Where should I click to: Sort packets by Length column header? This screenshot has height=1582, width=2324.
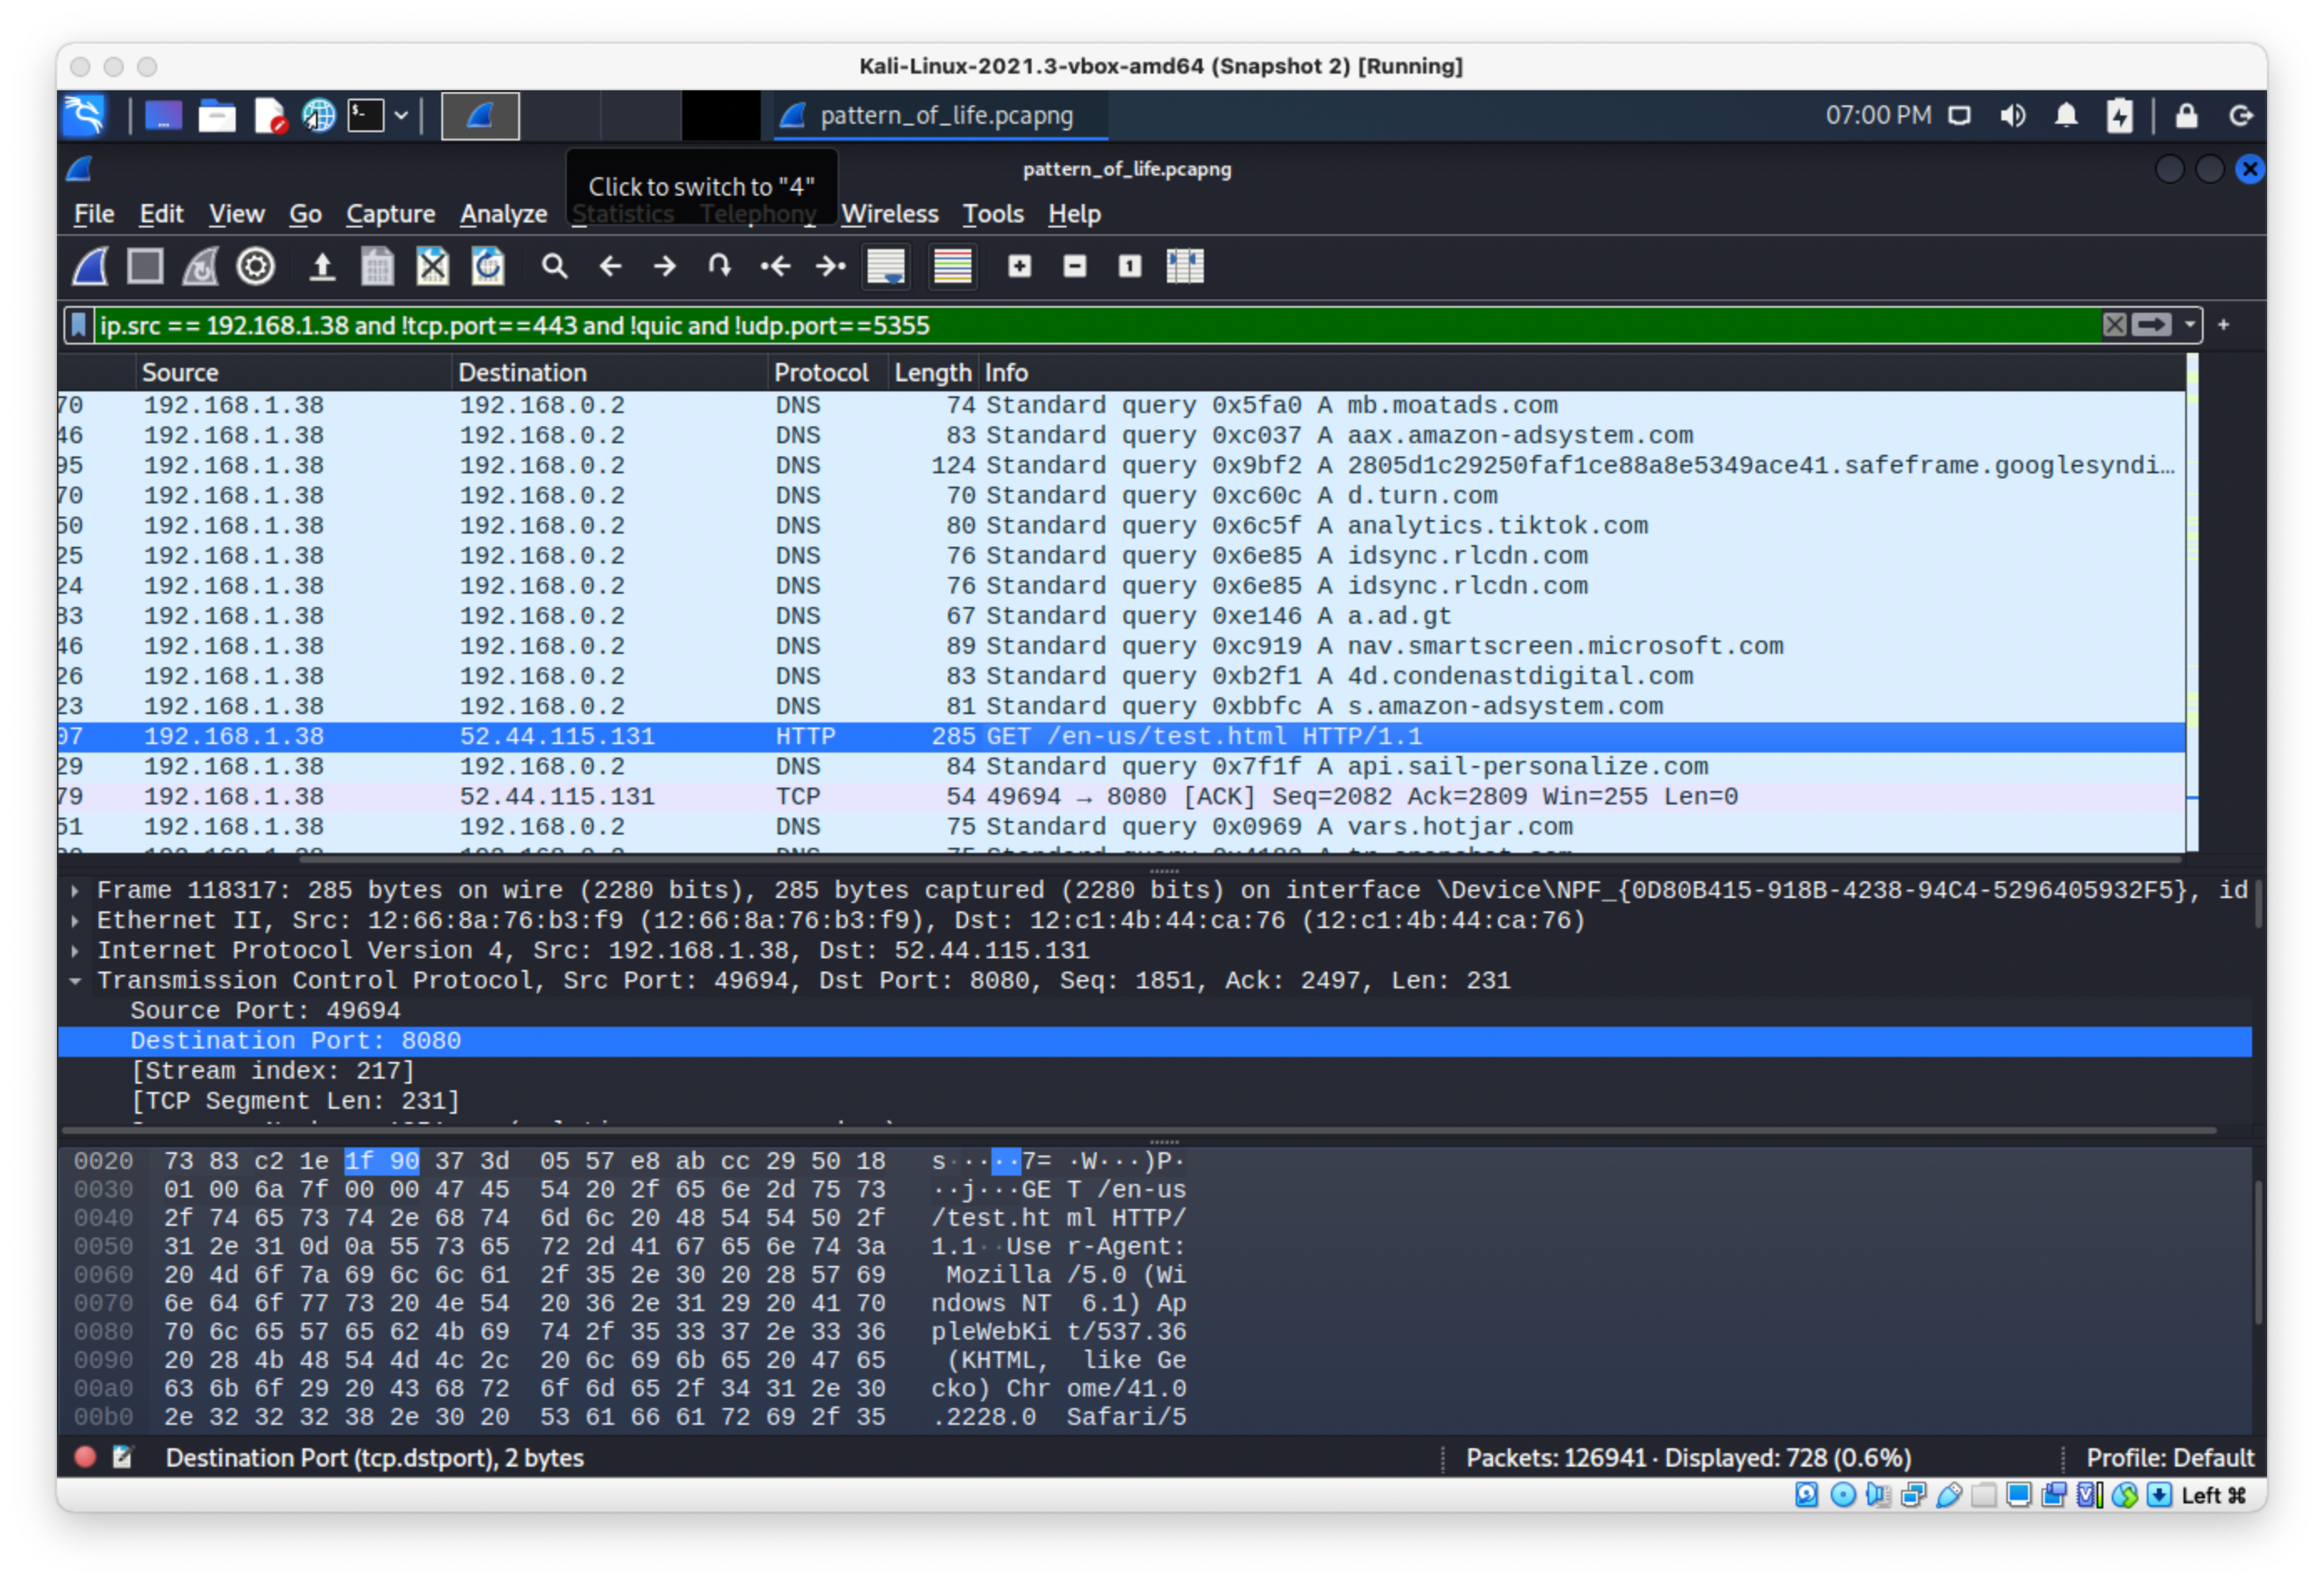(x=932, y=372)
